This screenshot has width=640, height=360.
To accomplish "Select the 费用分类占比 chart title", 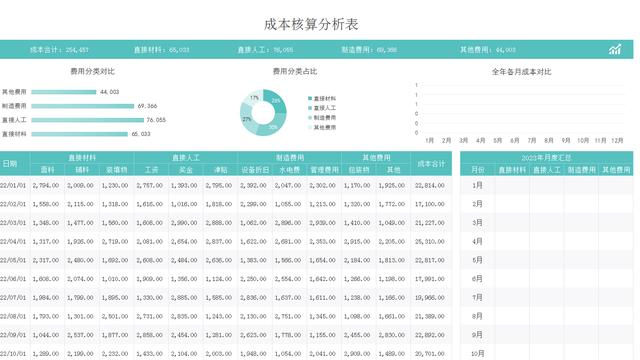I will tap(295, 71).
